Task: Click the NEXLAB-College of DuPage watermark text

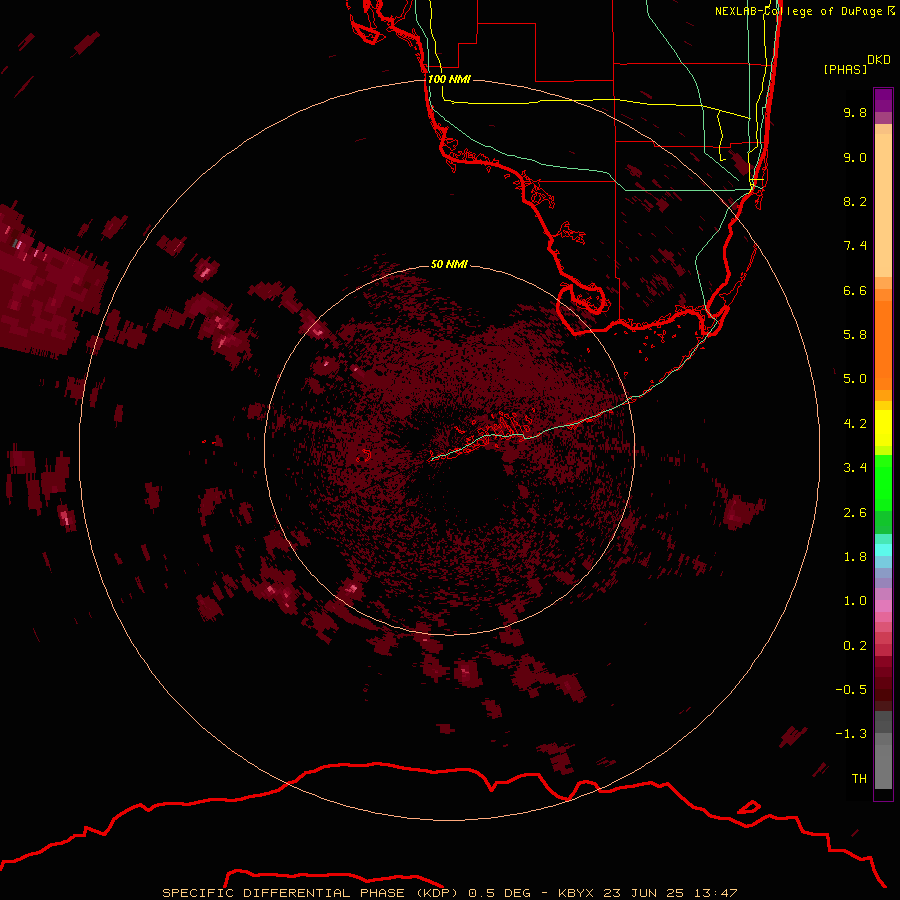Action: point(798,11)
